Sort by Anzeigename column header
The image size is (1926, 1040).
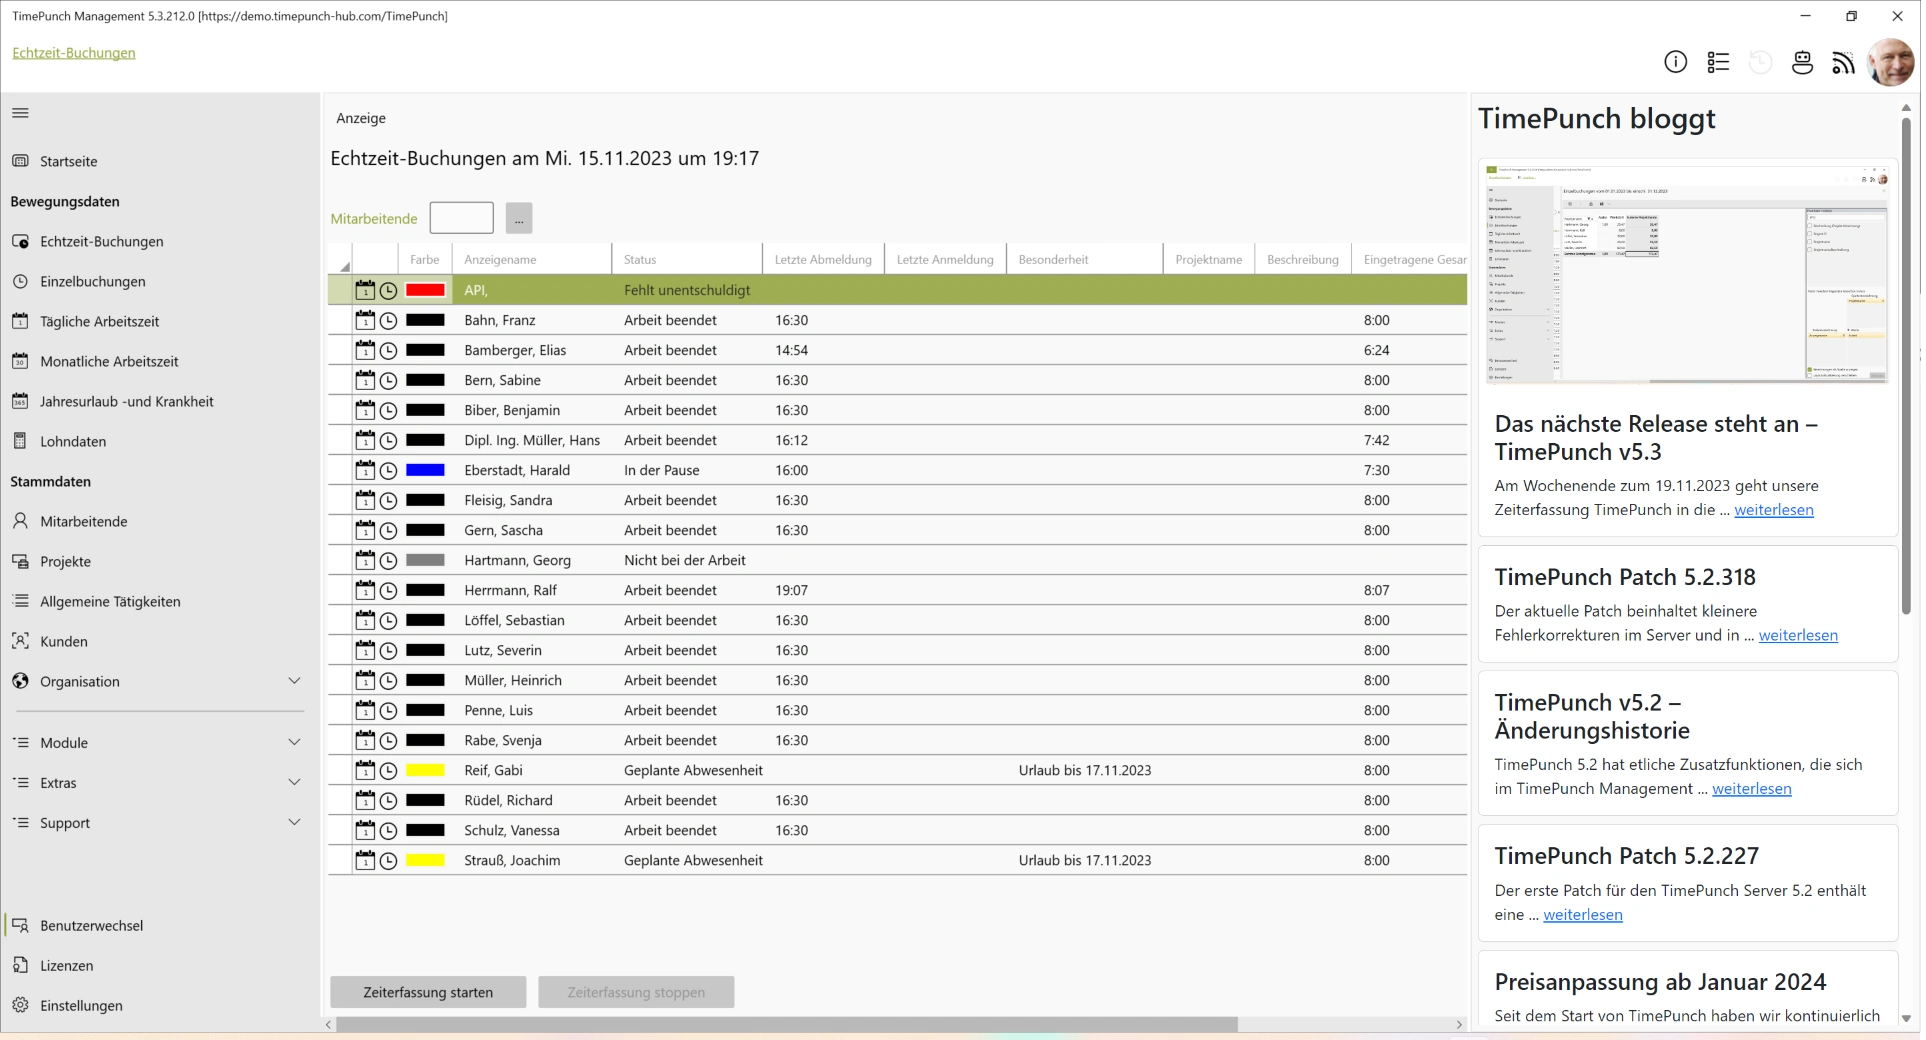(531, 259)
